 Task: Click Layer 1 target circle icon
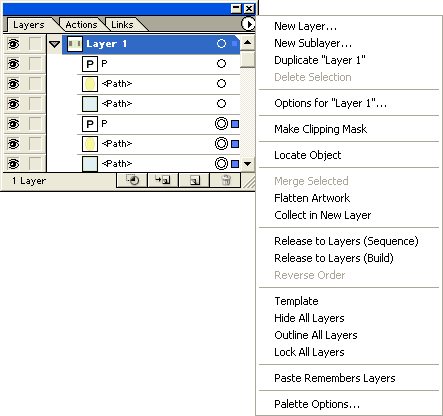point(221,44)
